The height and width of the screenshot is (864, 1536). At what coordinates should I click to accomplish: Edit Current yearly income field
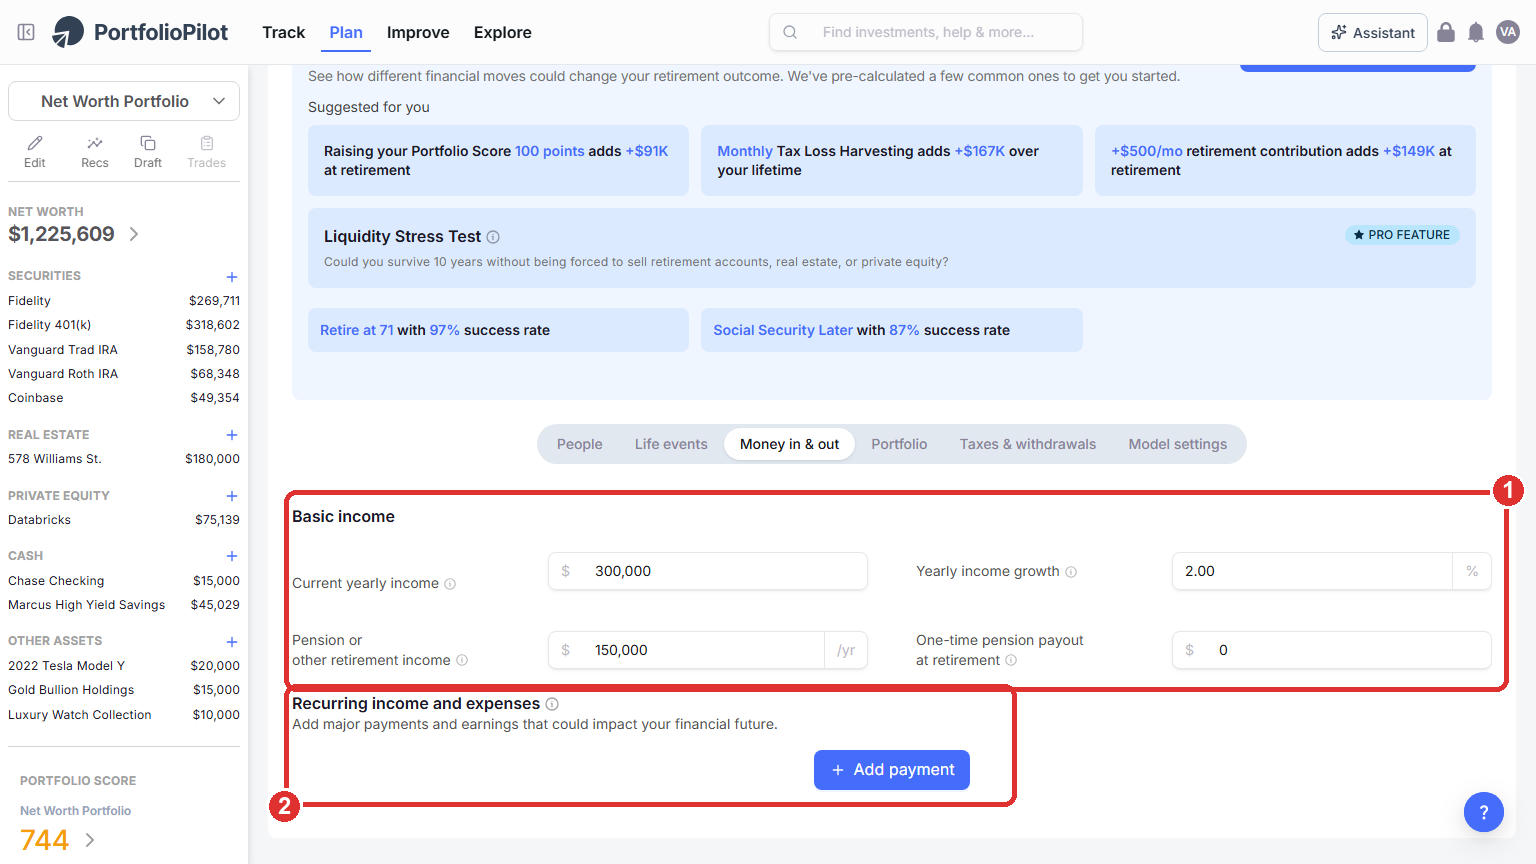point(708,571)
